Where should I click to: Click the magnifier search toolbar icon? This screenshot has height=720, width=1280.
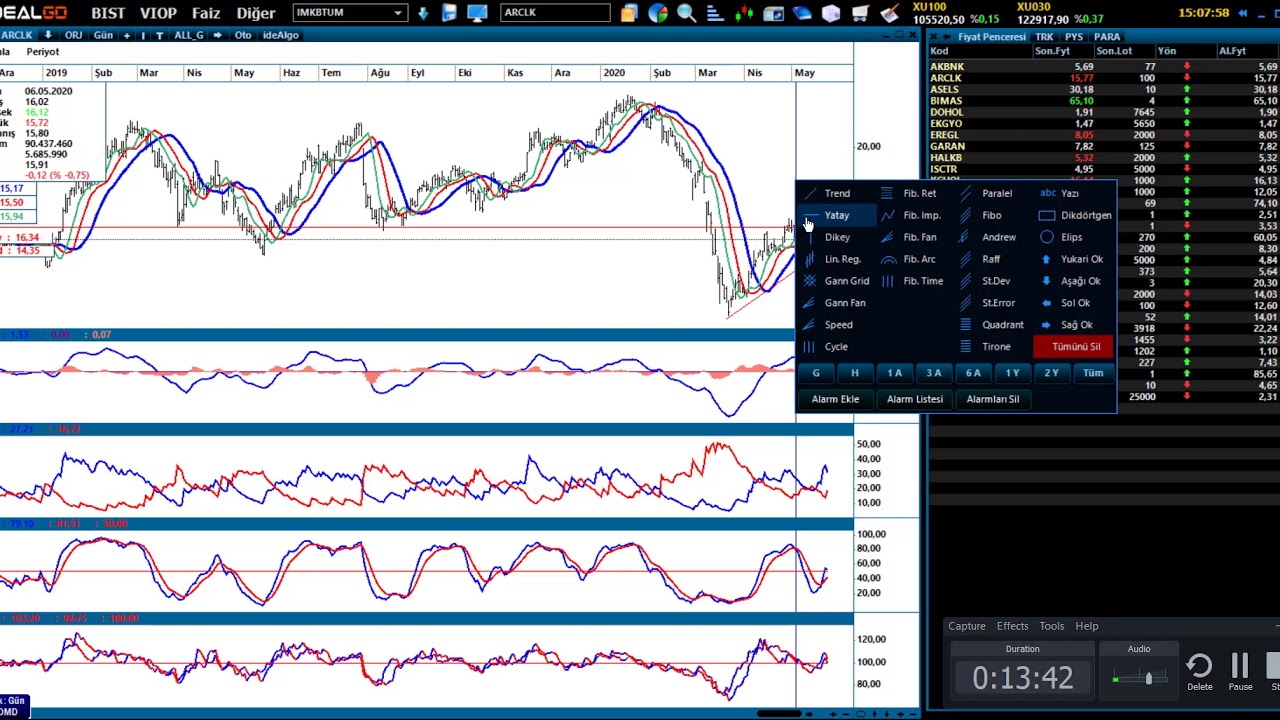(x=686, y=13)
